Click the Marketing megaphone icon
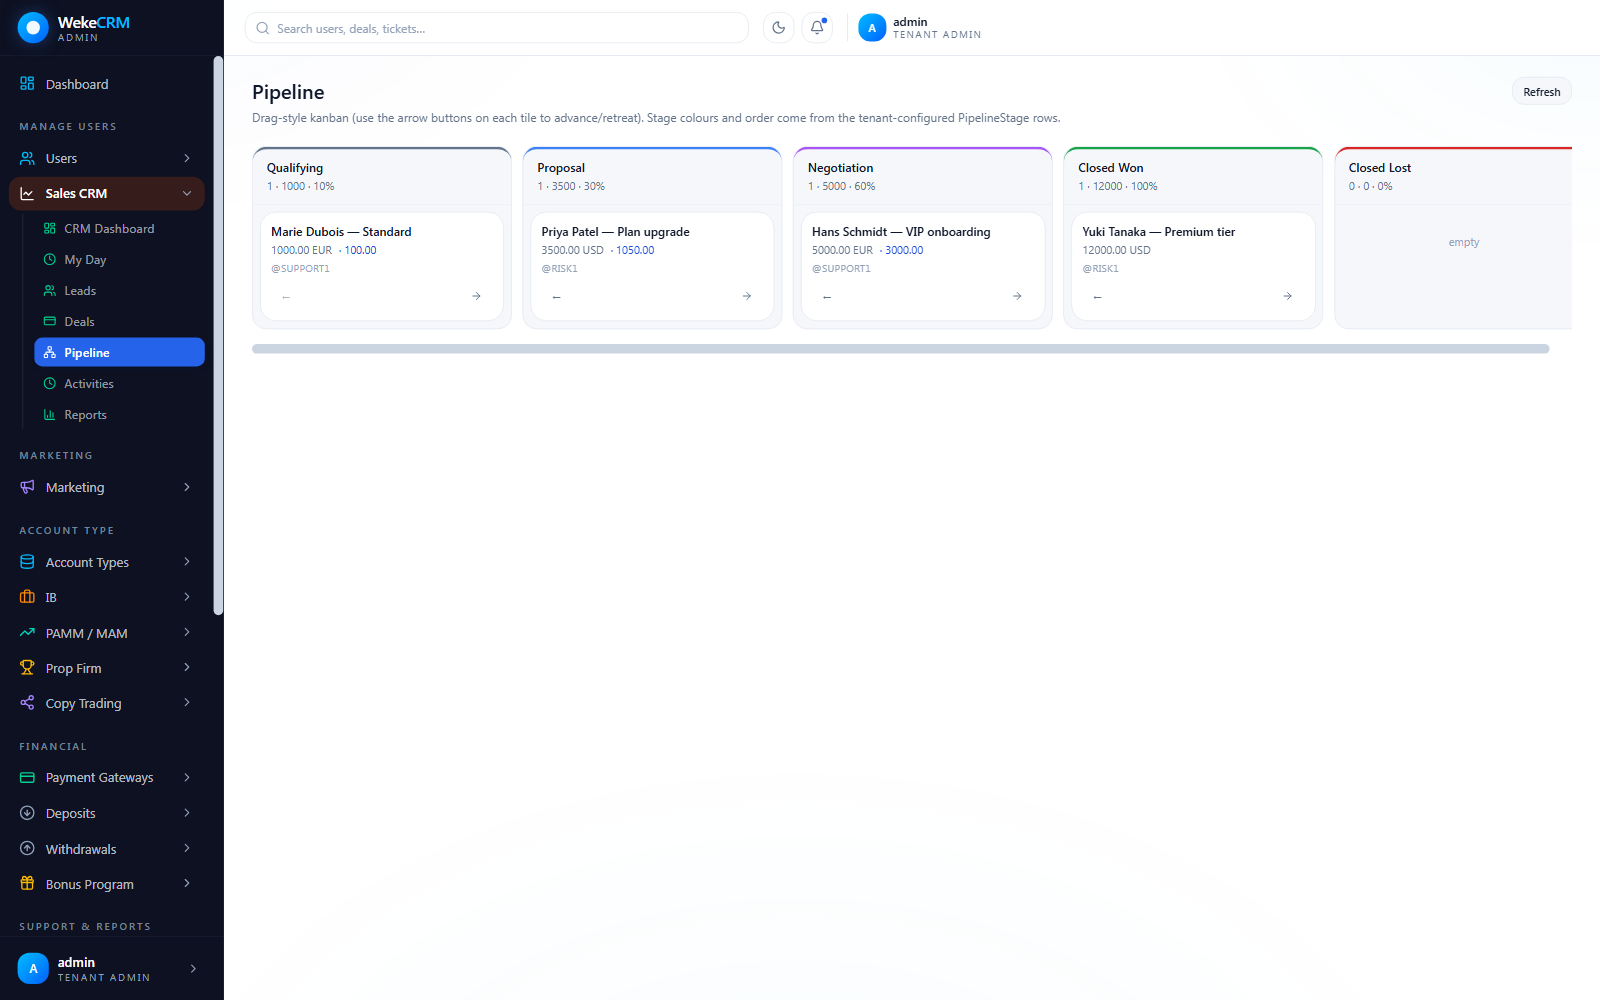This screenshot has width=1600, height=1000. pos(27,487)
